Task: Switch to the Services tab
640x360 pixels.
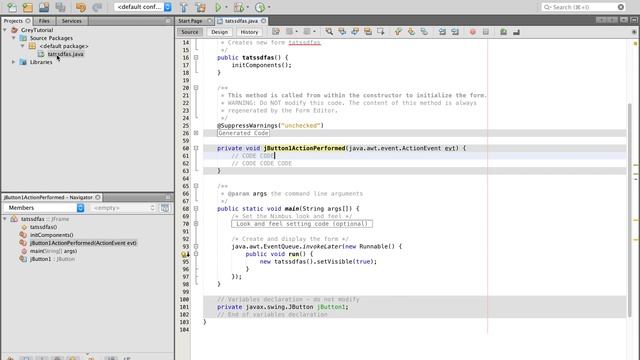Action: pos(72,21)
